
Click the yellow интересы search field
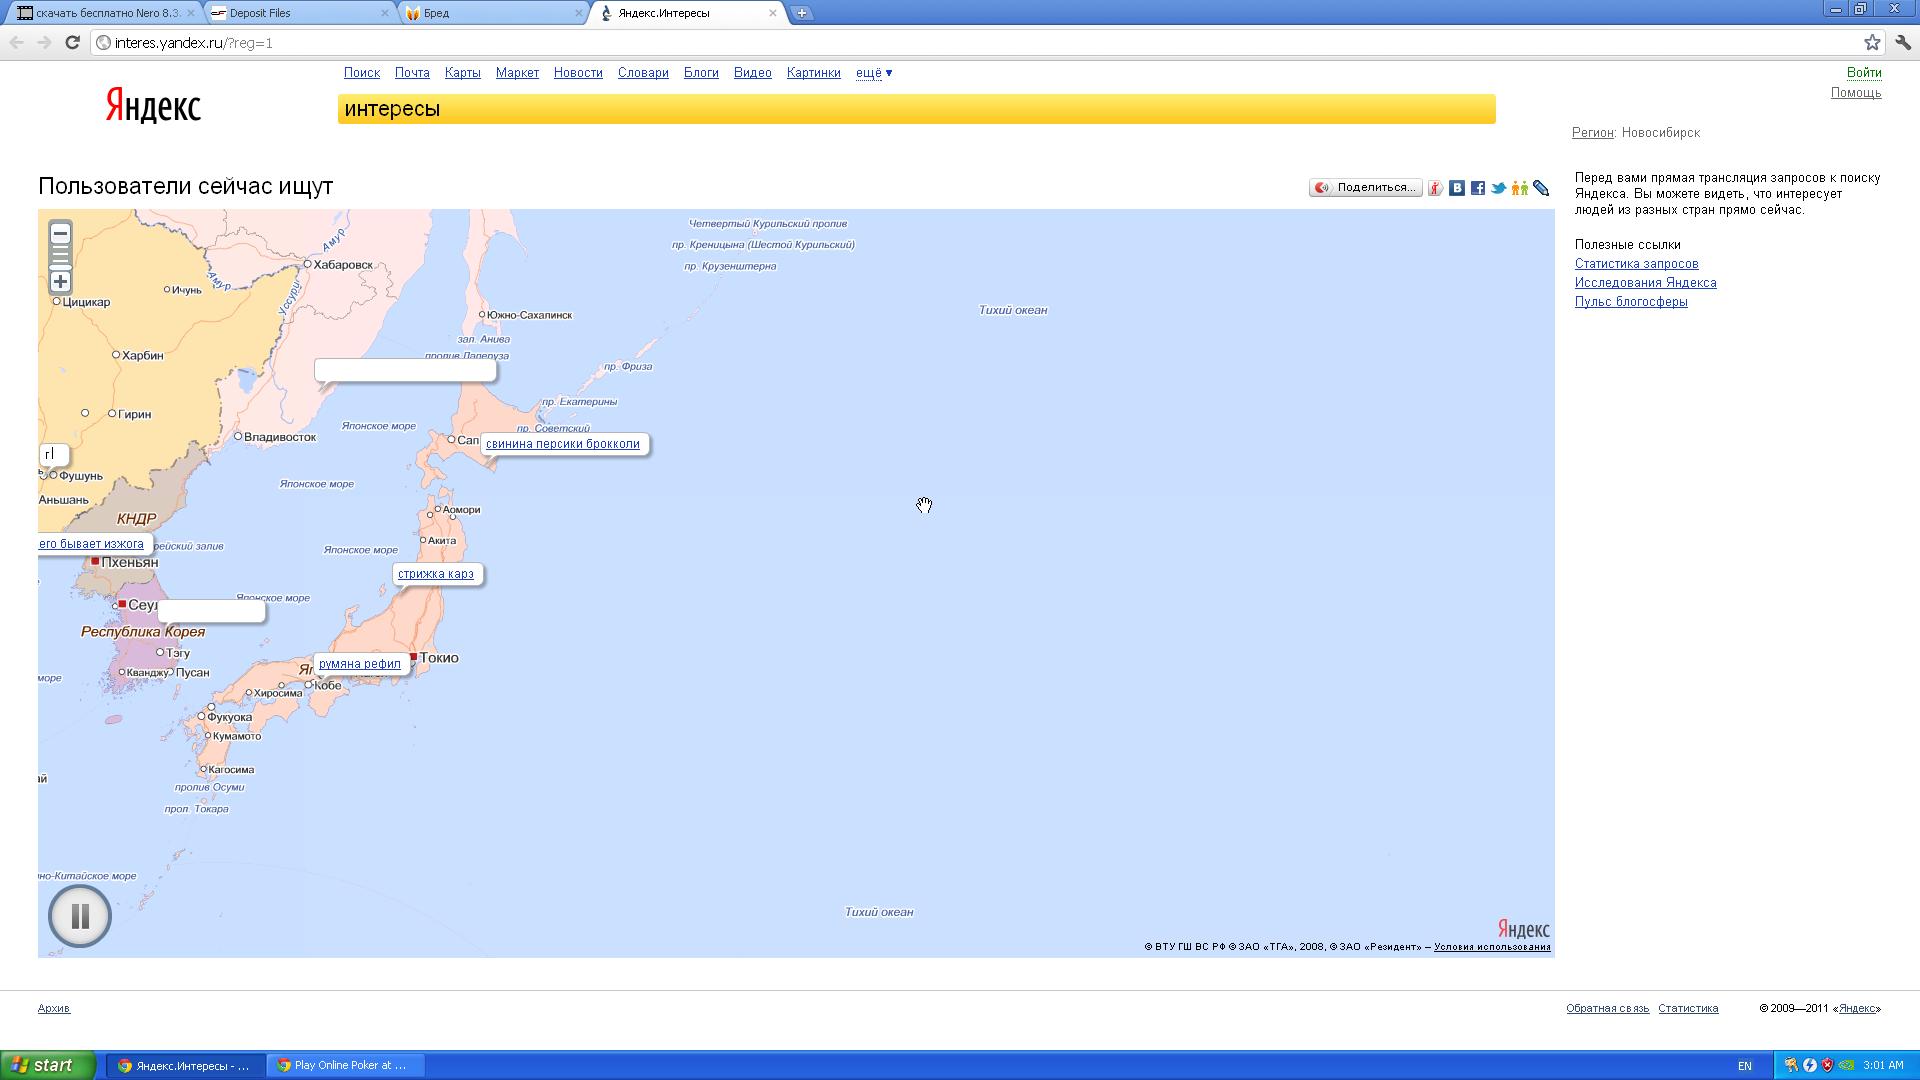(917, 109)
